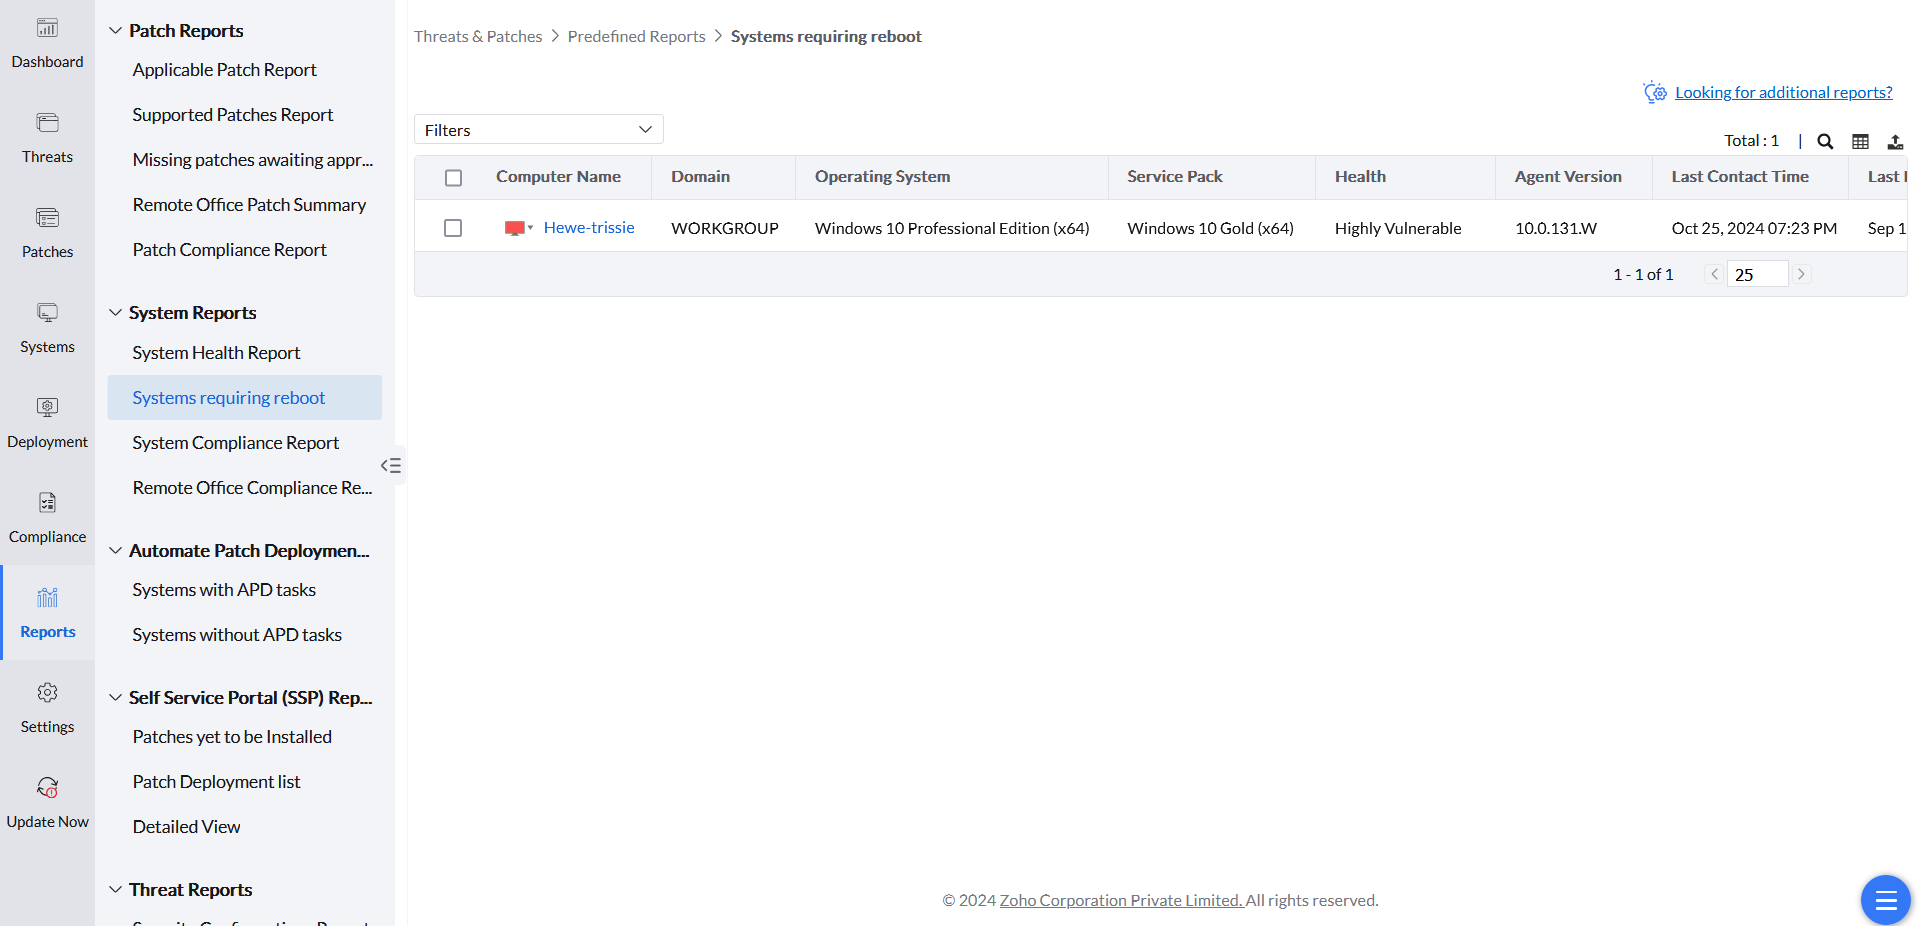Go to the previous page arrow
Viewport: 1918px width, 926px height.
(1714, 274)
